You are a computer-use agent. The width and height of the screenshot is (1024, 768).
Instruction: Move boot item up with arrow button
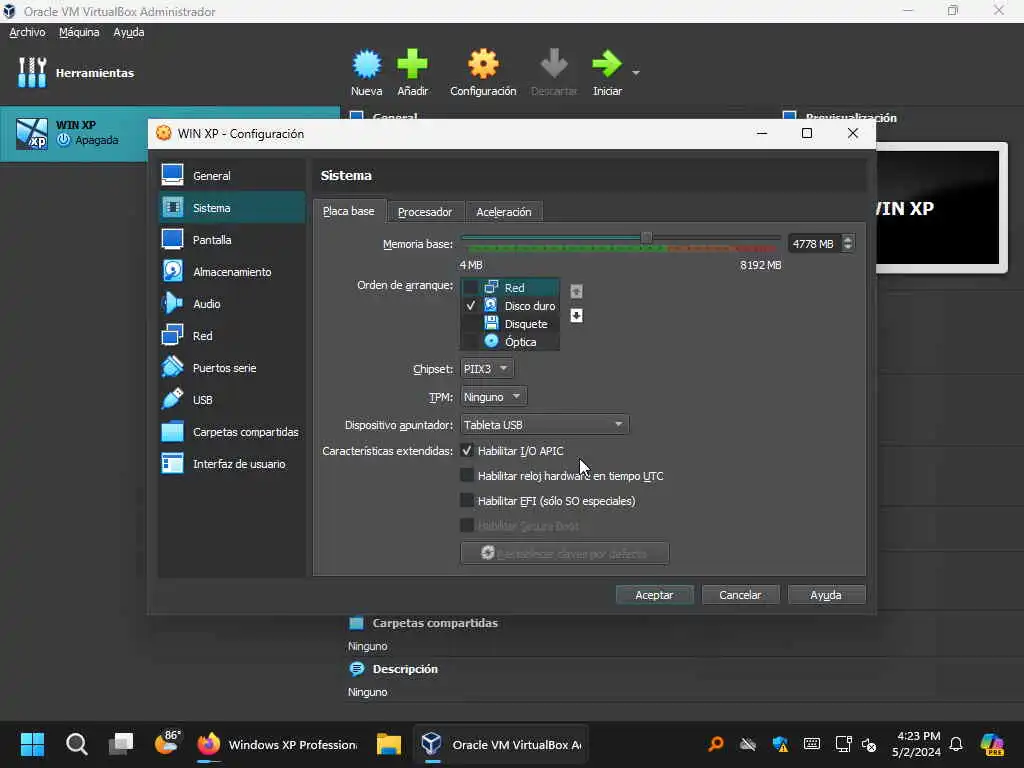click(576, 291)
